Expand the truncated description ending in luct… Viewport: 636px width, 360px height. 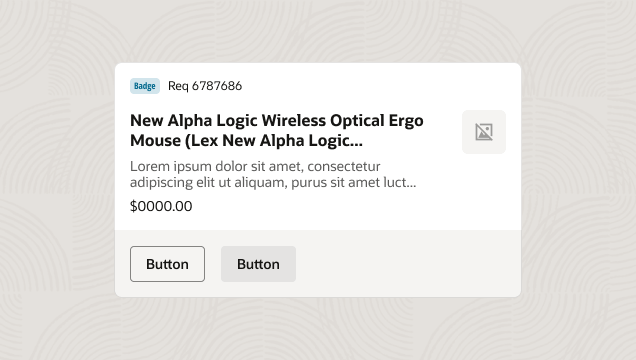coord(409,182)
